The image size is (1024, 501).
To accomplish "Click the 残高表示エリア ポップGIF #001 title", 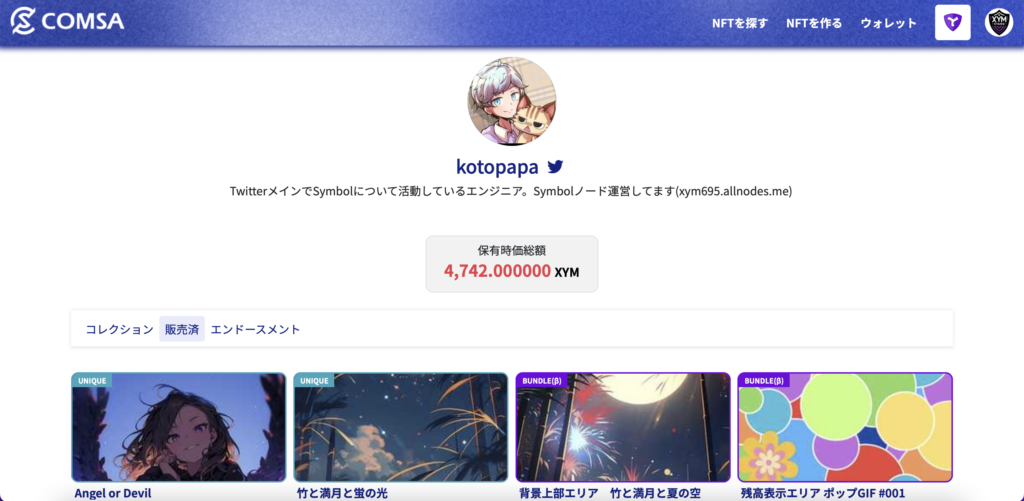I will point(823,493).
